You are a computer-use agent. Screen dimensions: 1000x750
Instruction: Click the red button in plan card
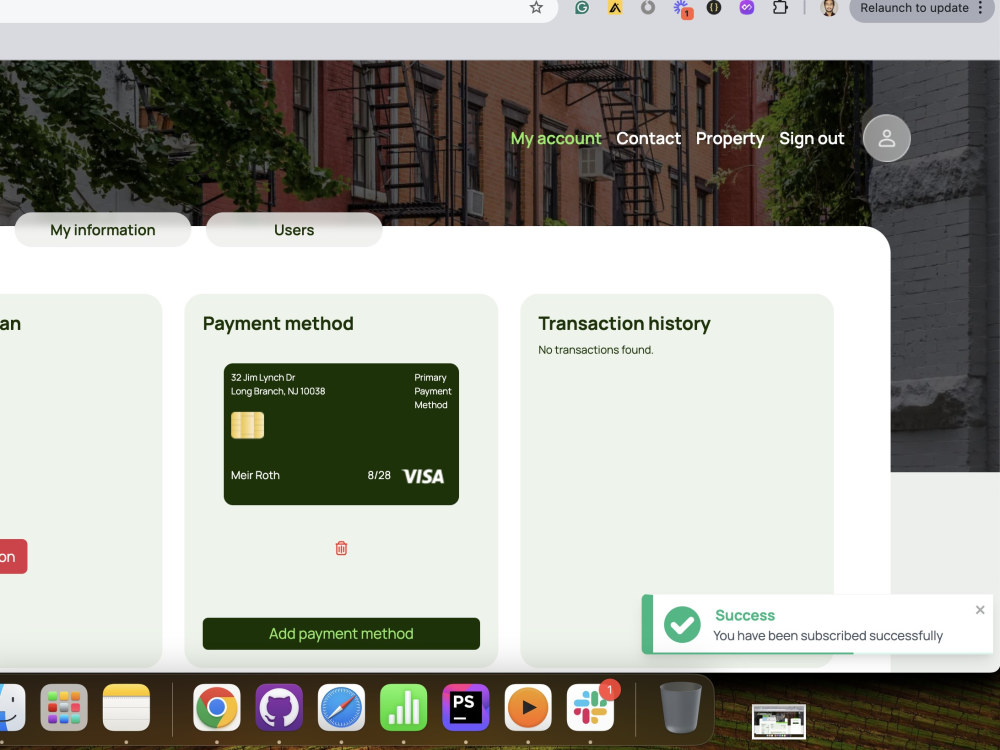[x=13, y=556]
